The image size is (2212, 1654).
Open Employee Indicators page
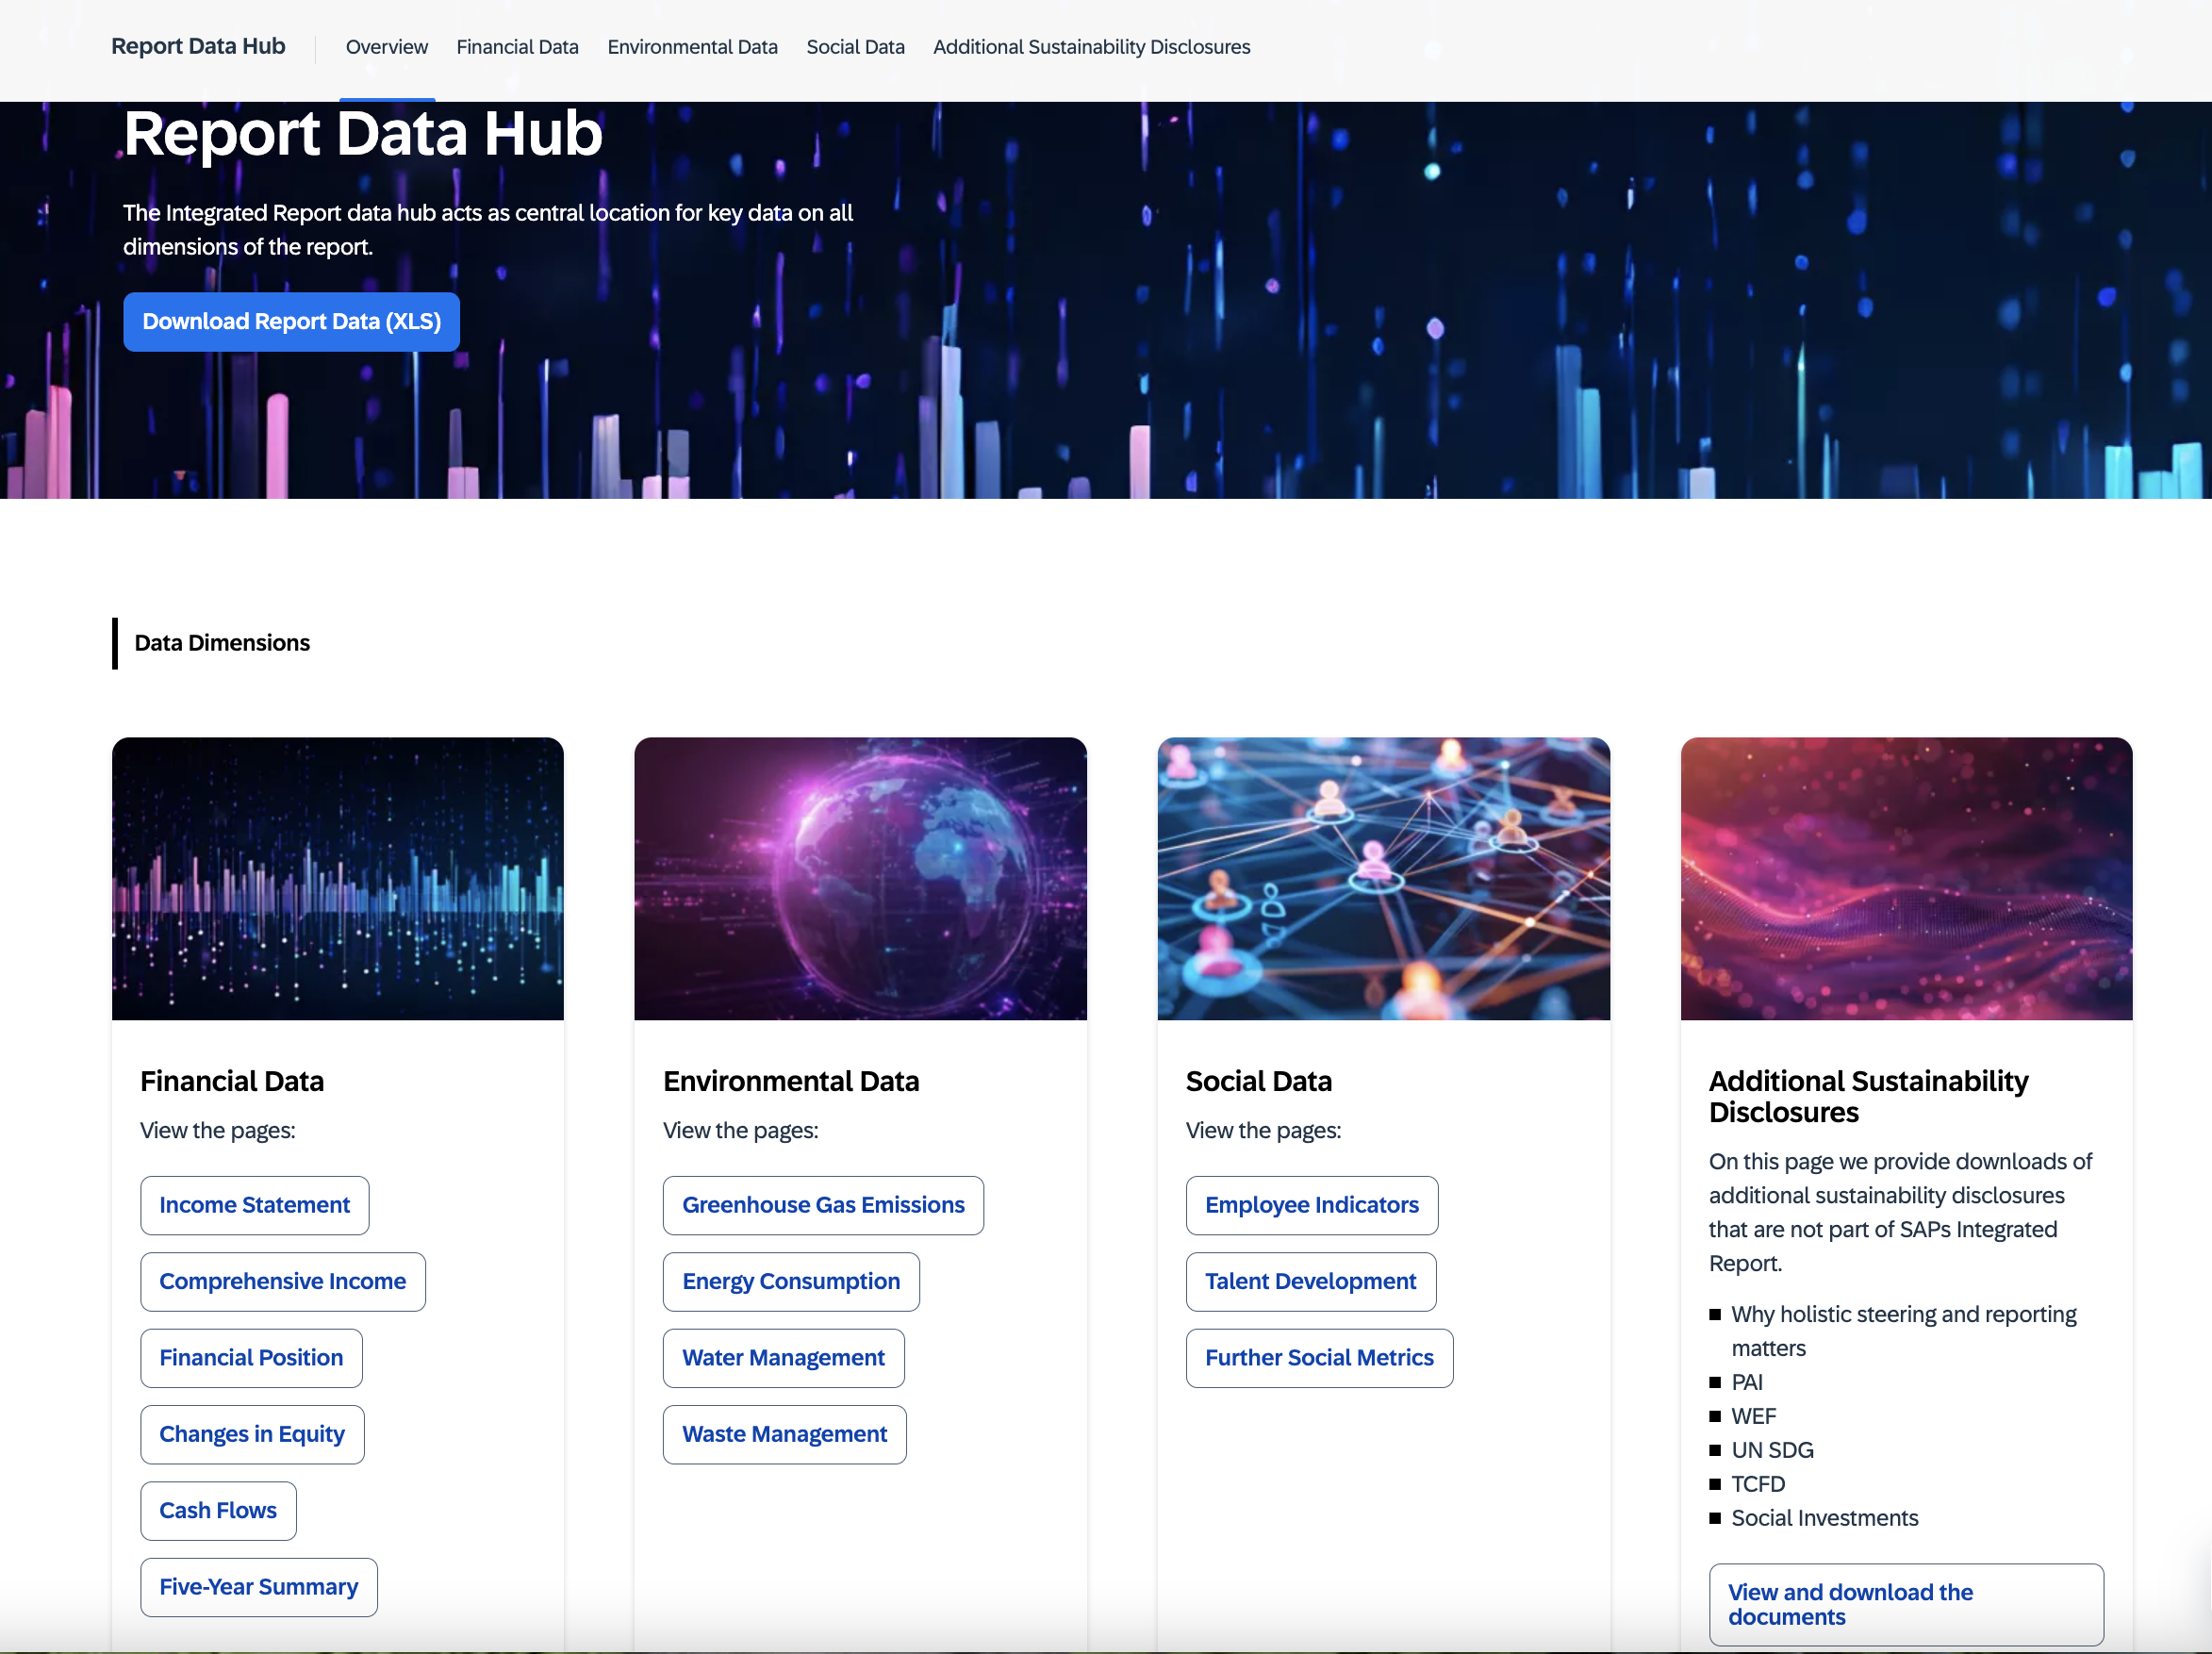coord(1311,1205)
